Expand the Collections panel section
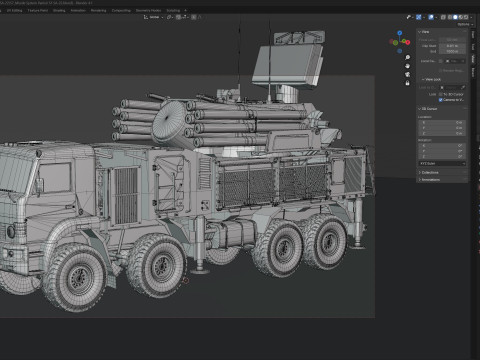 tap(429, 172)
